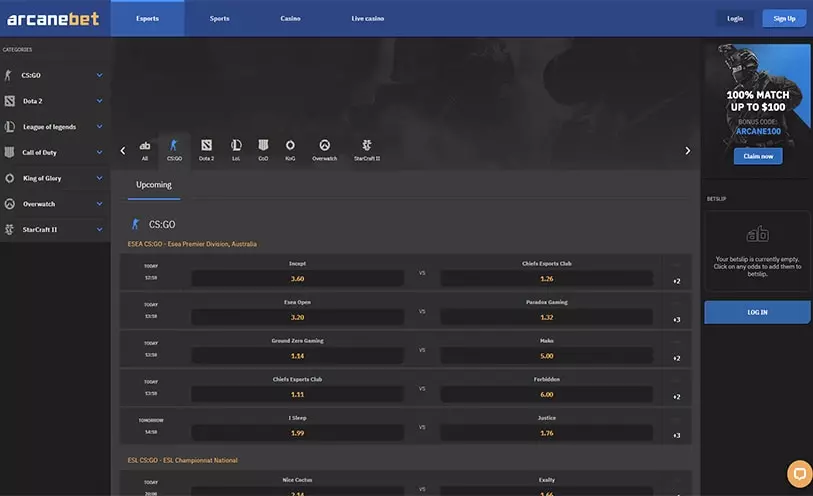
Task: Click the arcanebet logo
Action: [x=53, y=19]
